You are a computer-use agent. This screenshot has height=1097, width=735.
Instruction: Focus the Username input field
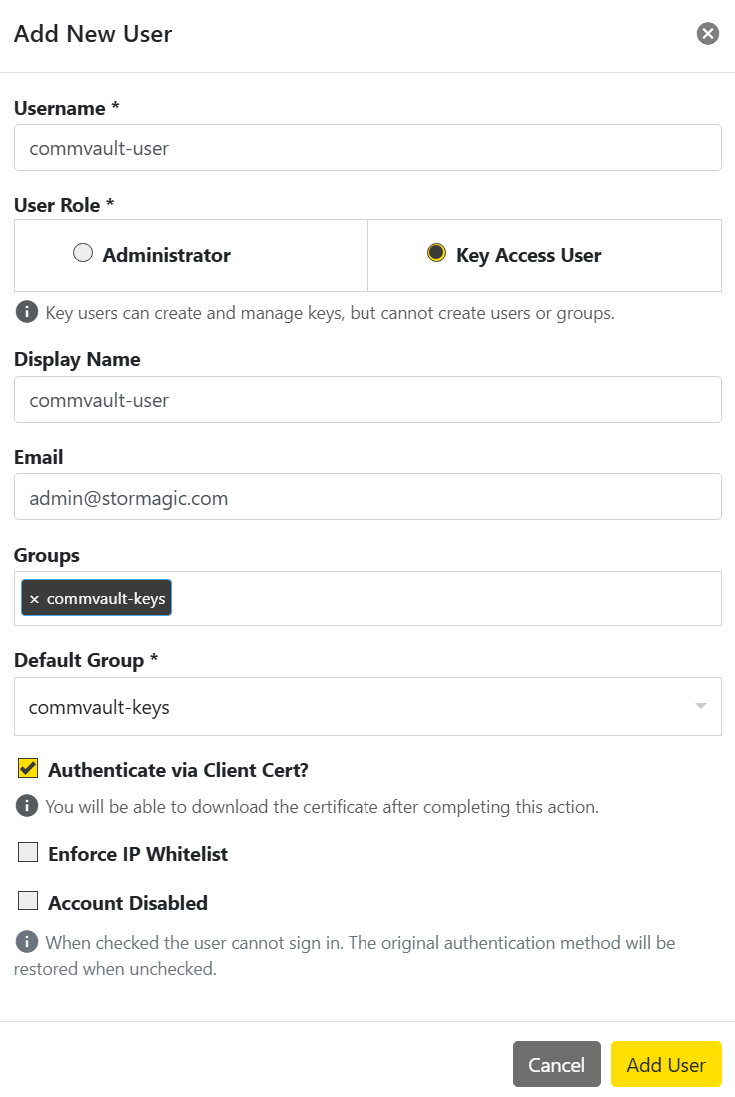point(368,148)
